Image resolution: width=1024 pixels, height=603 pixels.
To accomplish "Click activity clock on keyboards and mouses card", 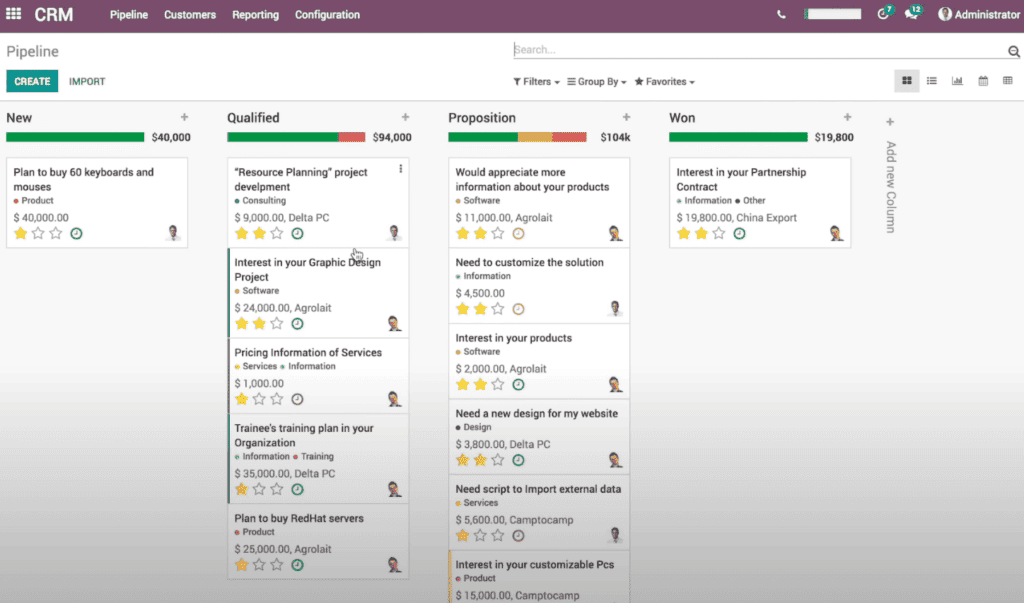I will tap(76, 233).
